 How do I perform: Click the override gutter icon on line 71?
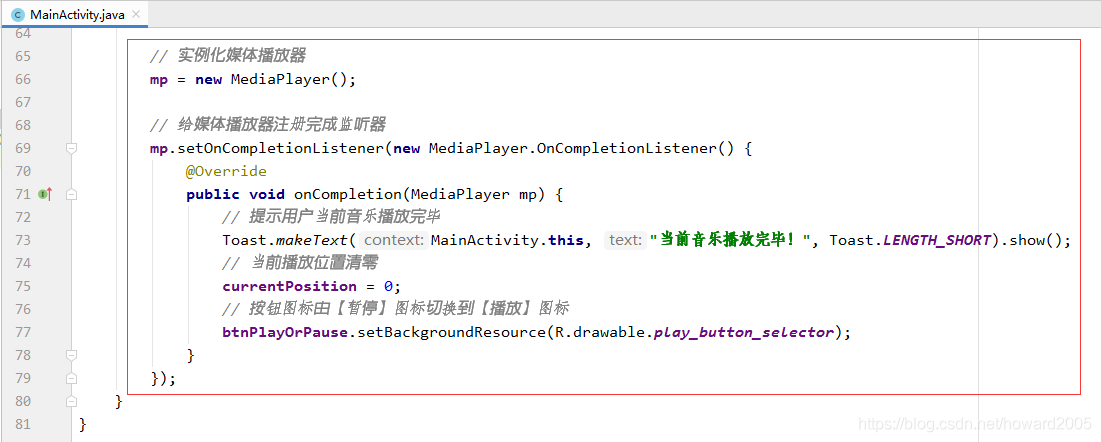pos(46,194)
